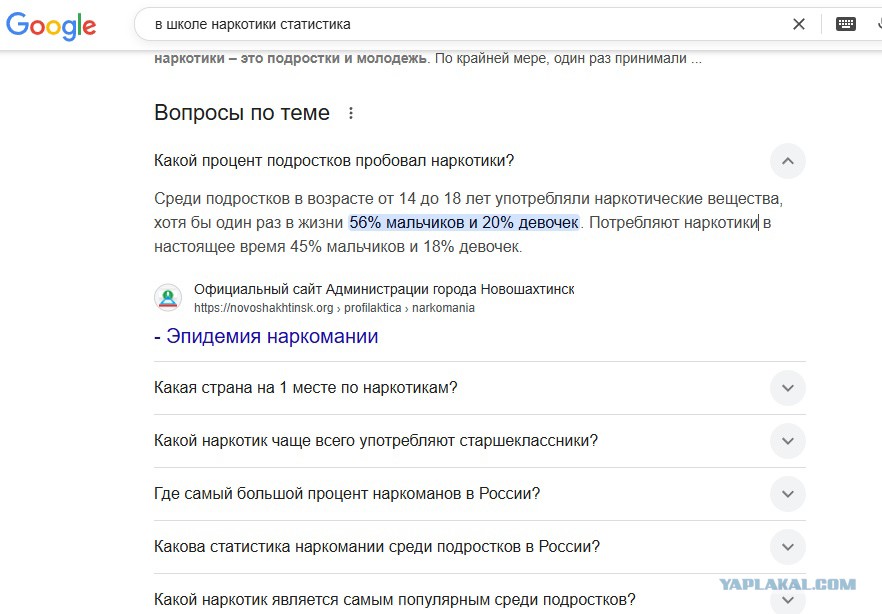Click the chevron arrow next to Где самый большой процент
Screen dimensions: 882x614
pyautogui.click(x=788, y=494)
